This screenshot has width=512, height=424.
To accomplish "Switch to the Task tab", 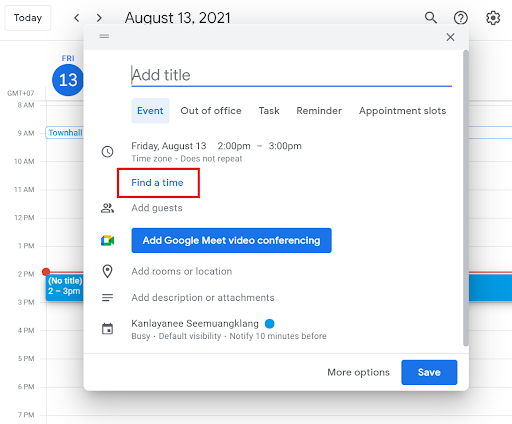I will (x=269, y=111).
